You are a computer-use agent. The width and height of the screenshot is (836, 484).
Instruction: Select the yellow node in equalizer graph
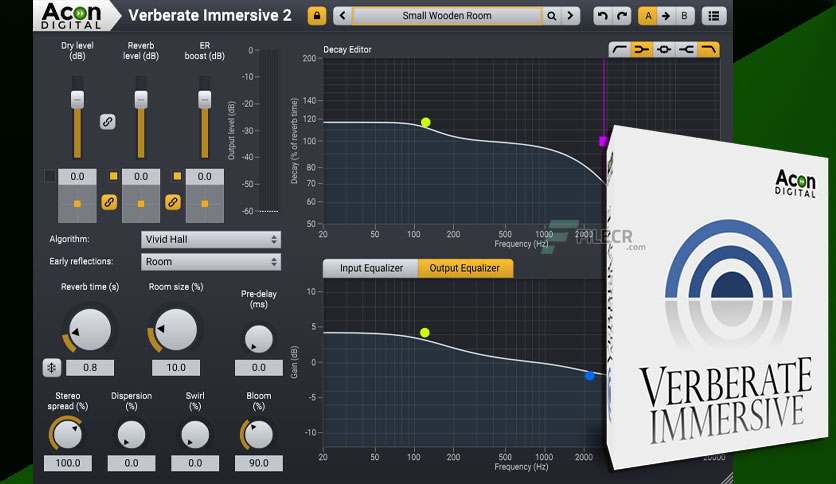[424, 333]
